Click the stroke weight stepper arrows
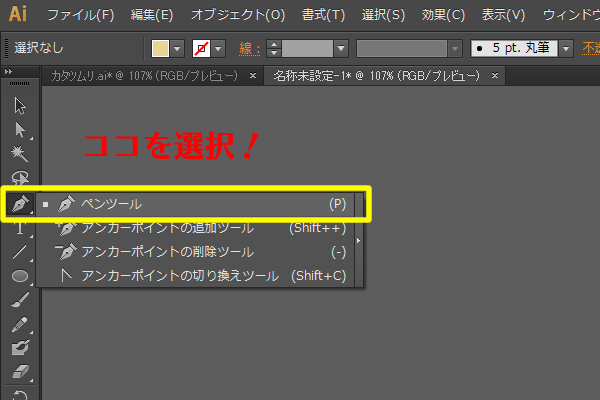This screenshot has height=400, width=600. [273, 48]
